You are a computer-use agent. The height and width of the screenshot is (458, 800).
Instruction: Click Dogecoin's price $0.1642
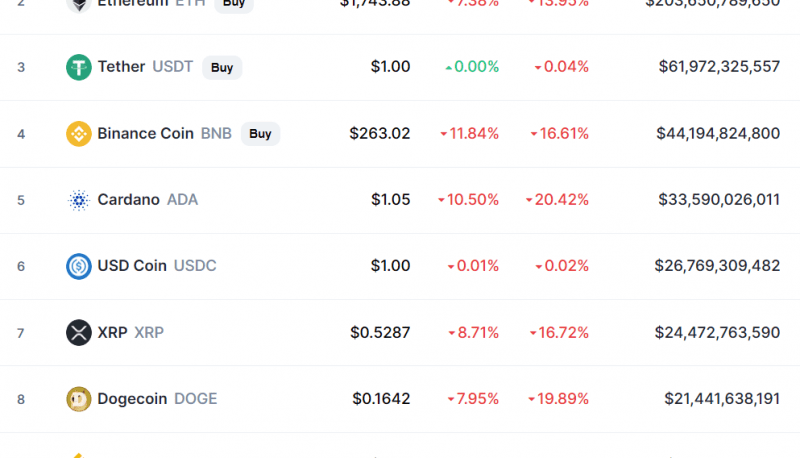coord(381,399)
